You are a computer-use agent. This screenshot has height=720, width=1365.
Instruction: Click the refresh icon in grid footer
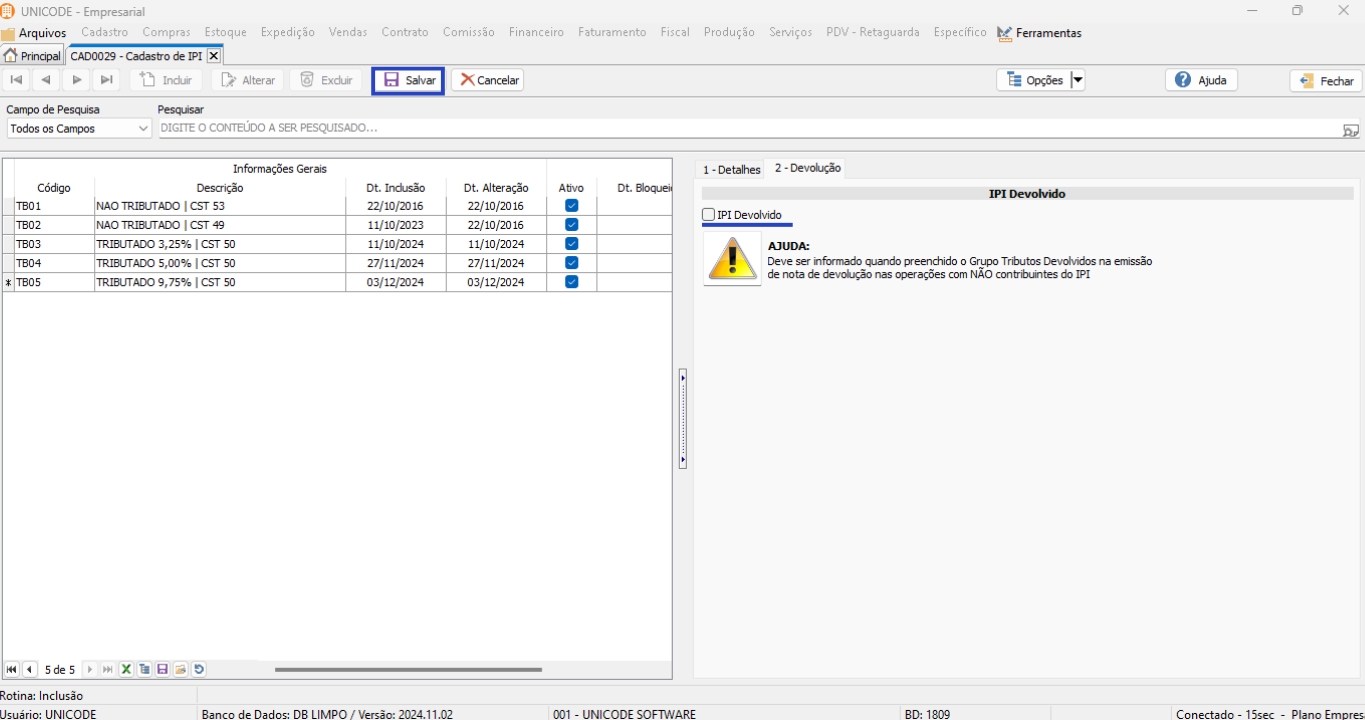click(x=199, y=670)
